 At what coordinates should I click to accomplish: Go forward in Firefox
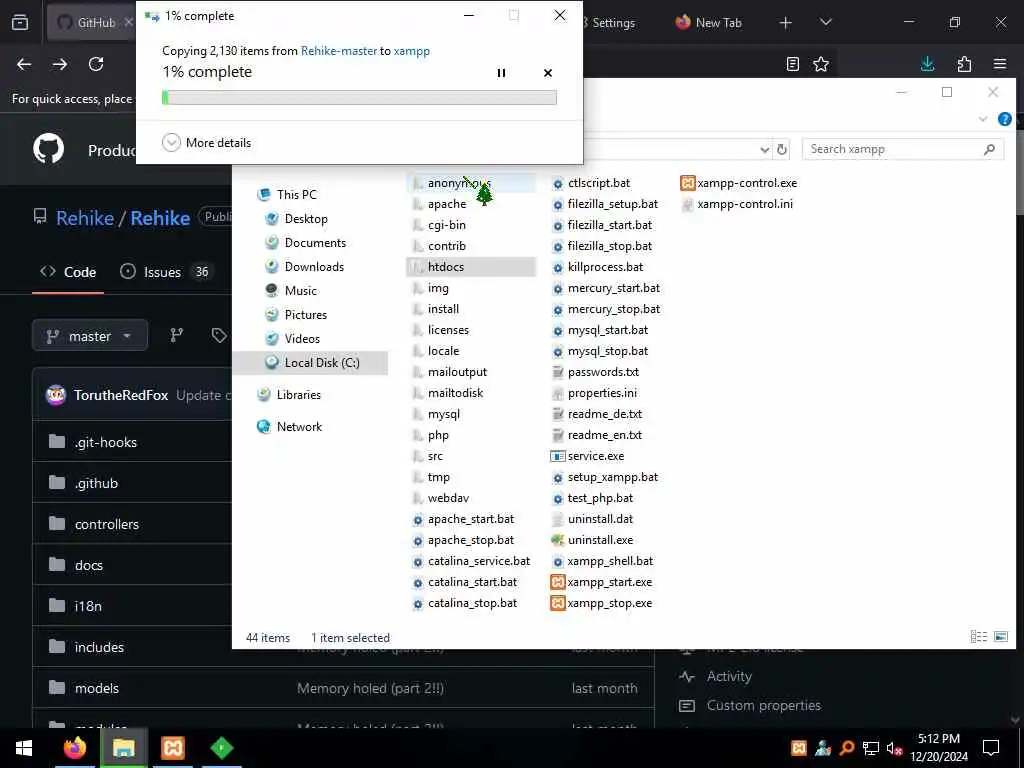coord(60,64)
